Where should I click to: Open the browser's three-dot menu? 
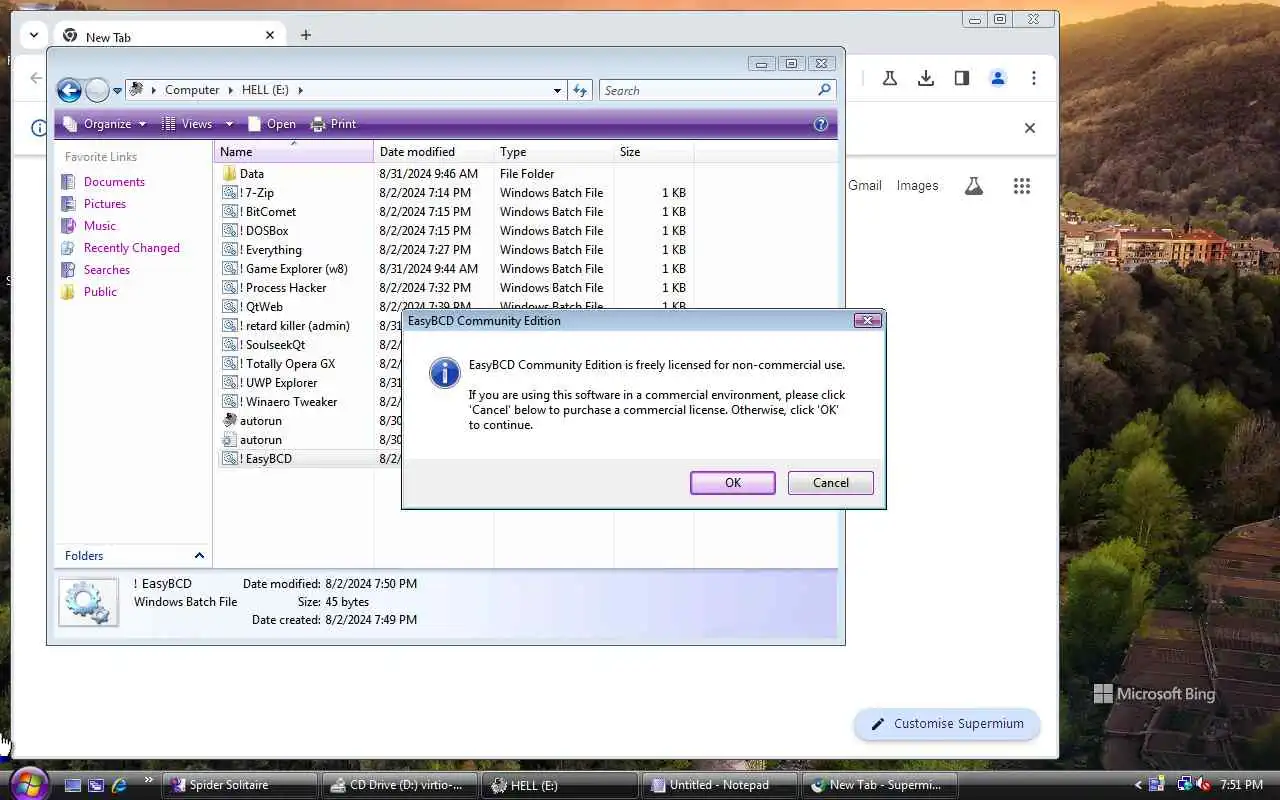coord(1034,78)
